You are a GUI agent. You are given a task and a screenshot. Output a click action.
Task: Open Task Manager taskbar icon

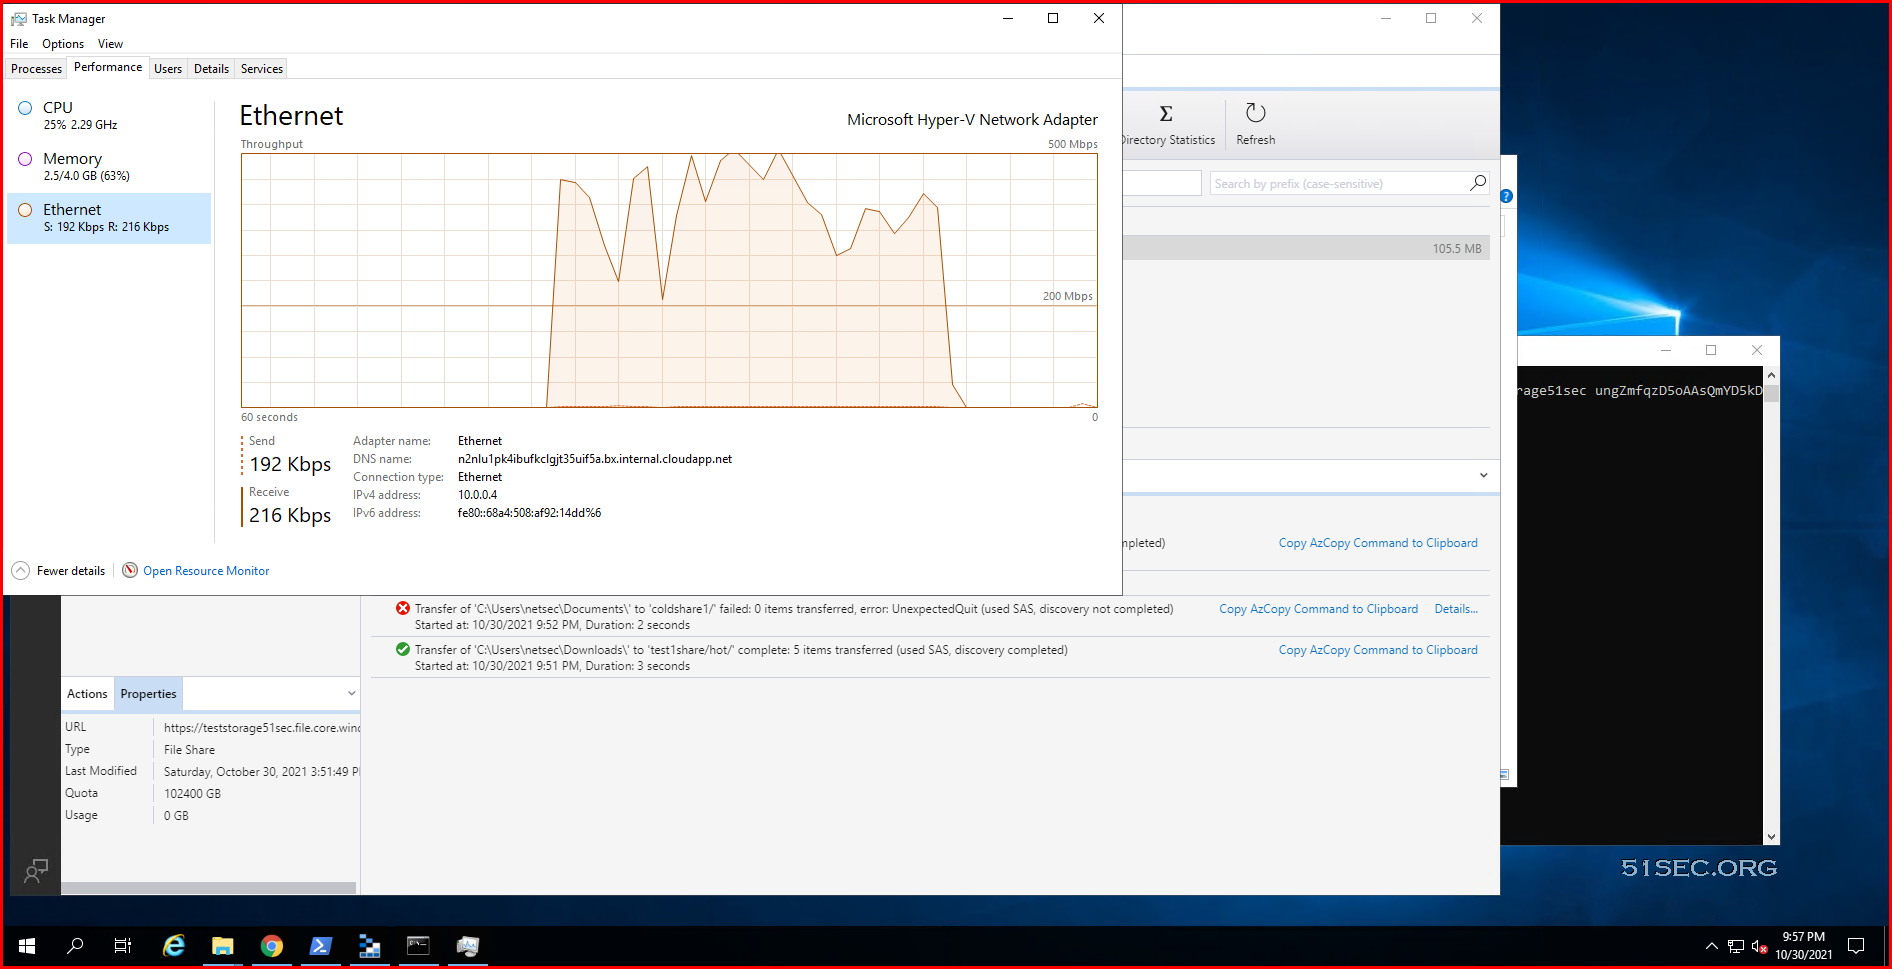pyautogui.click(x=467, y=945)
